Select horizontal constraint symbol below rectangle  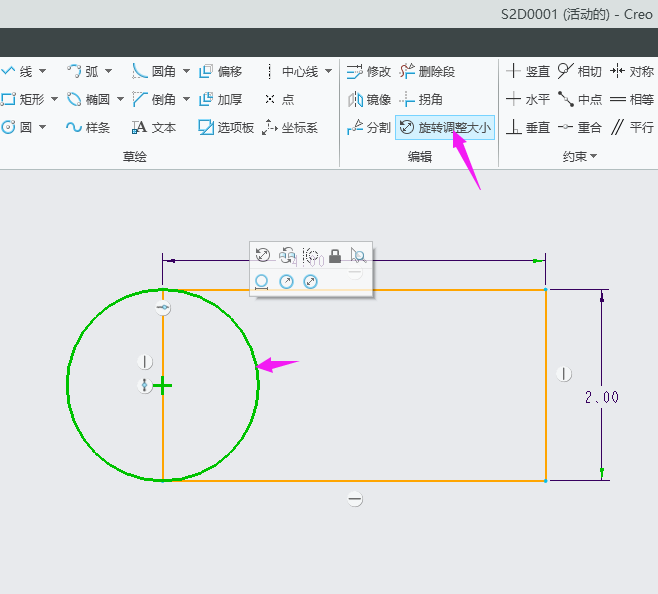tap(355, 500)
